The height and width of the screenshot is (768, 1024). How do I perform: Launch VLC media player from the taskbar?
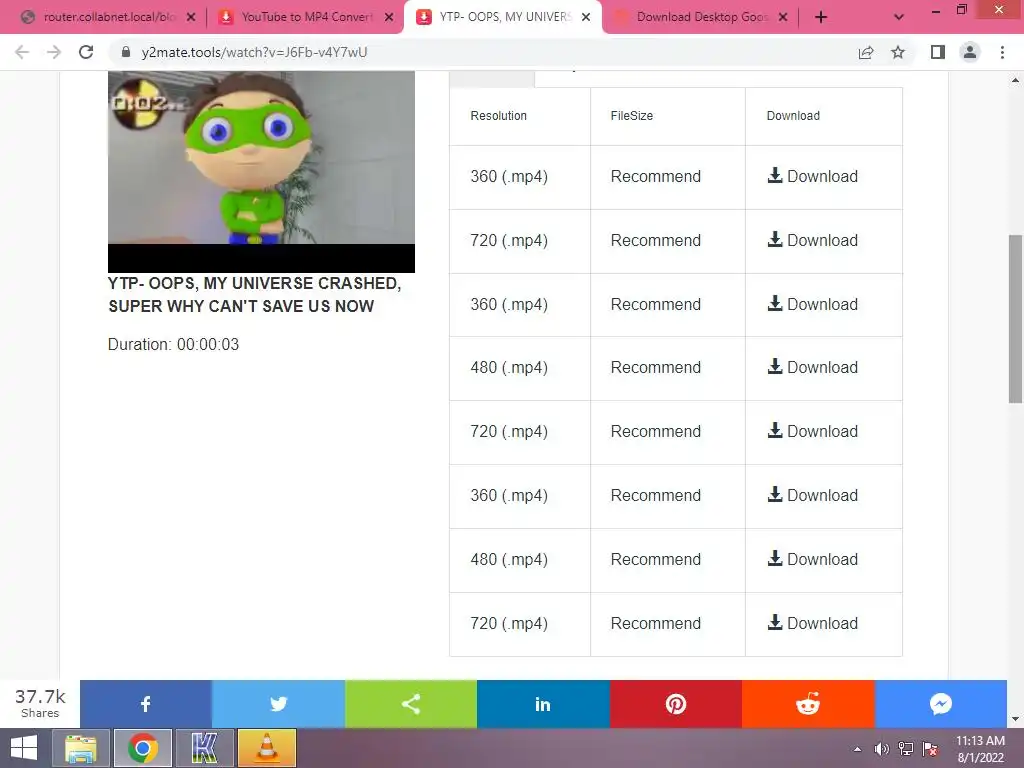point(266,748)
